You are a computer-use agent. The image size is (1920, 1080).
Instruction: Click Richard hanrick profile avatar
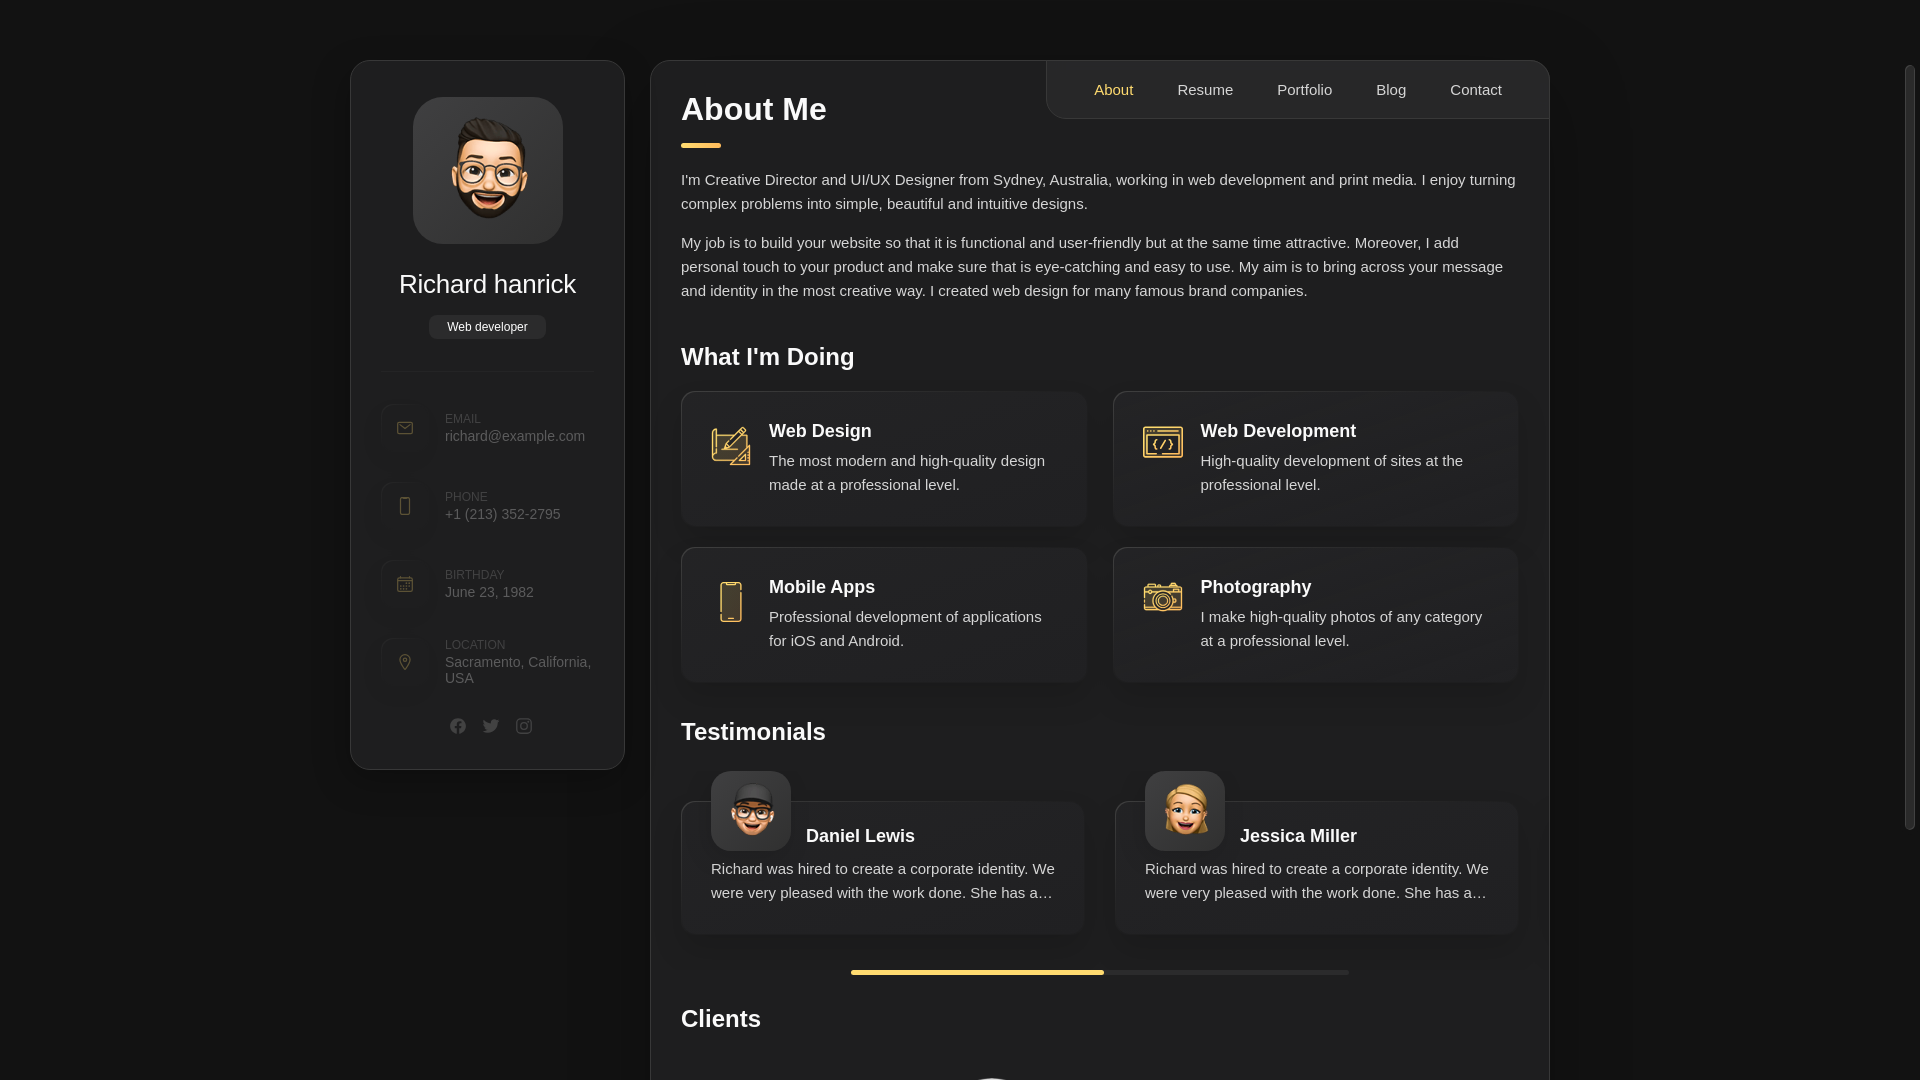(x=488, y=171)
